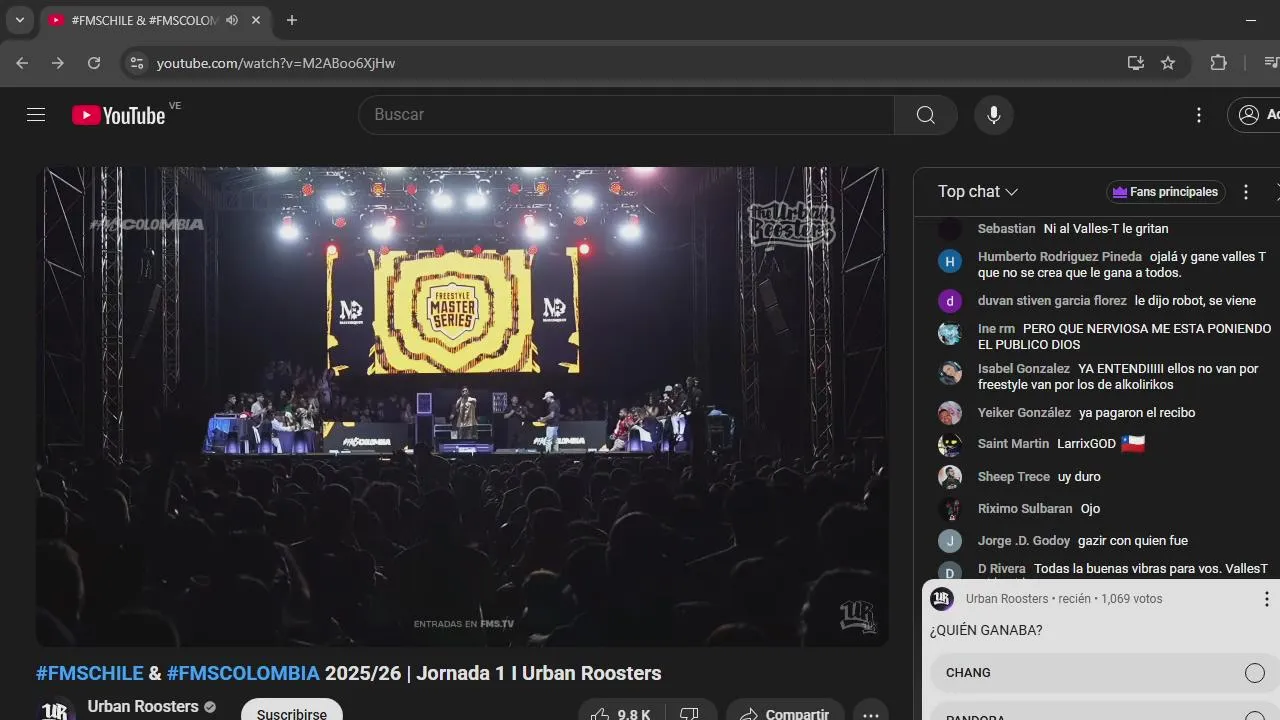The image size is (1280, 720).
Task: Go to the YouTube home logo
Action: [x=119, y=115]
